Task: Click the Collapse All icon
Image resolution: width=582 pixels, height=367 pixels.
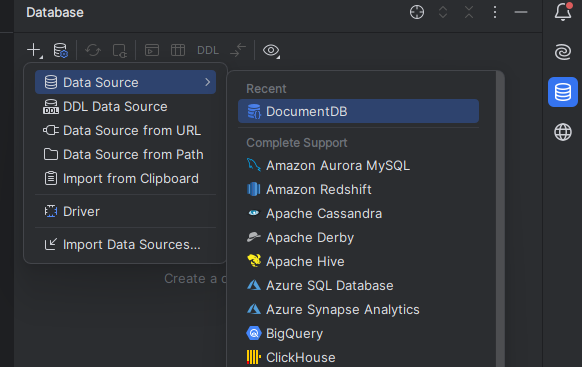Action: click(469, 12)
